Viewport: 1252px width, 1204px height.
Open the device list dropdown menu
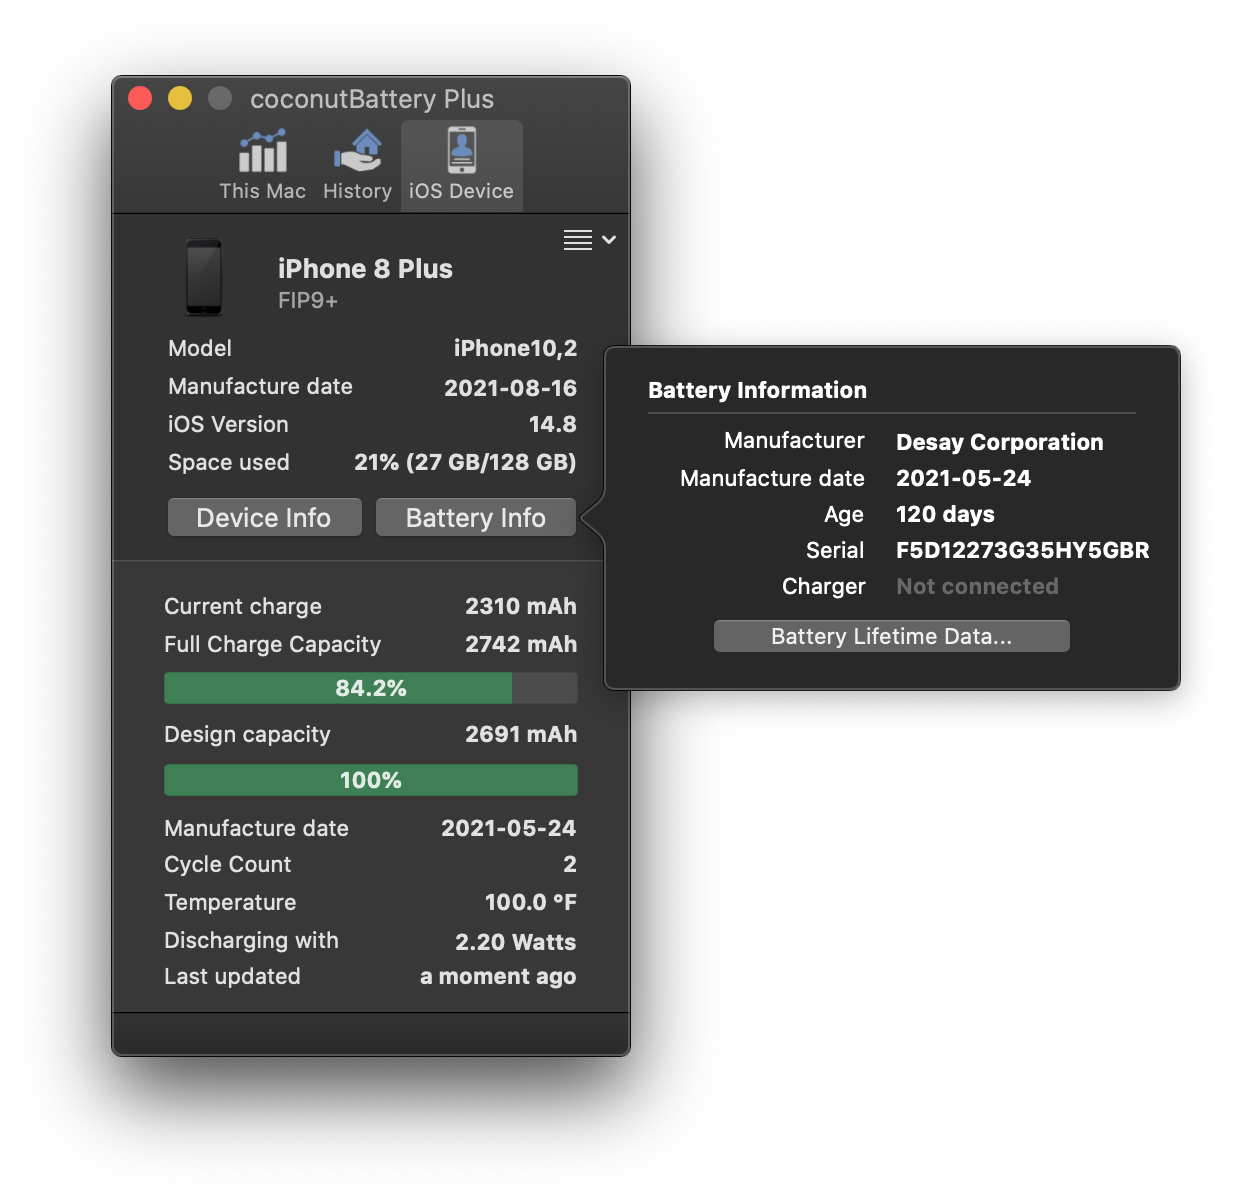pos(589,240)
